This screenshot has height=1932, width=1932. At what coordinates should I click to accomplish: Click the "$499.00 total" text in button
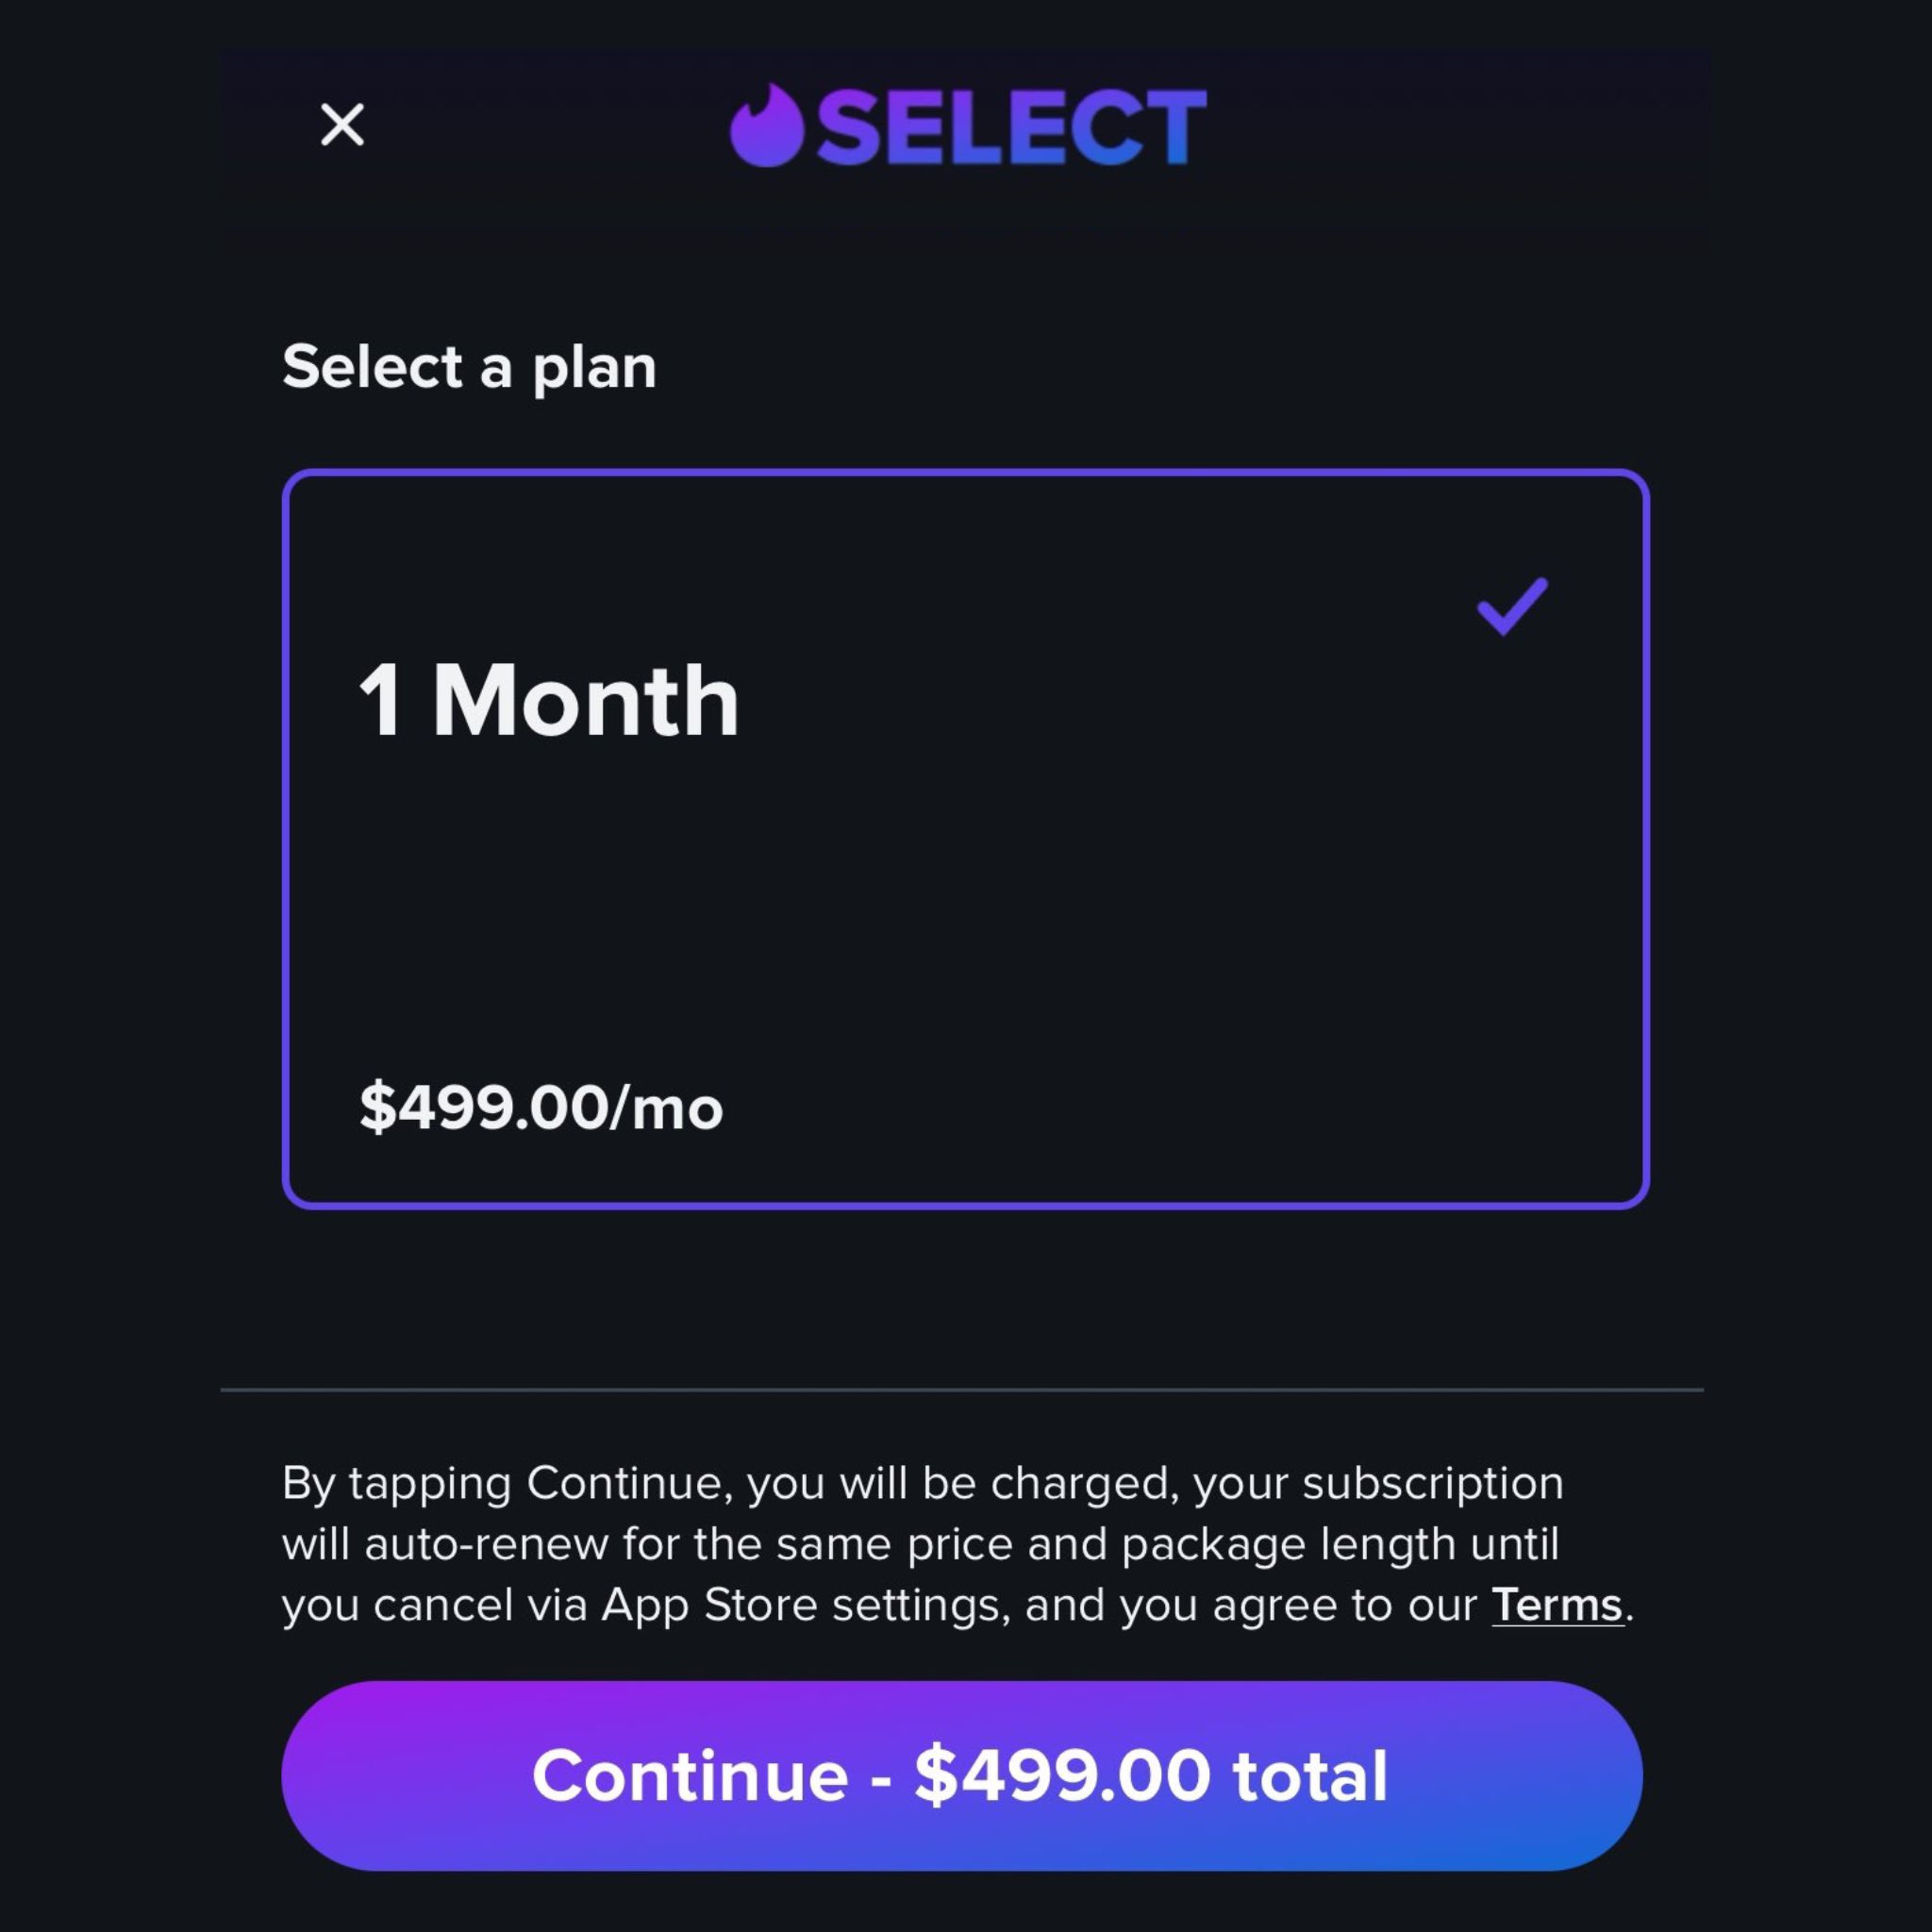pyautogui.click(x=1151, y=1776)
